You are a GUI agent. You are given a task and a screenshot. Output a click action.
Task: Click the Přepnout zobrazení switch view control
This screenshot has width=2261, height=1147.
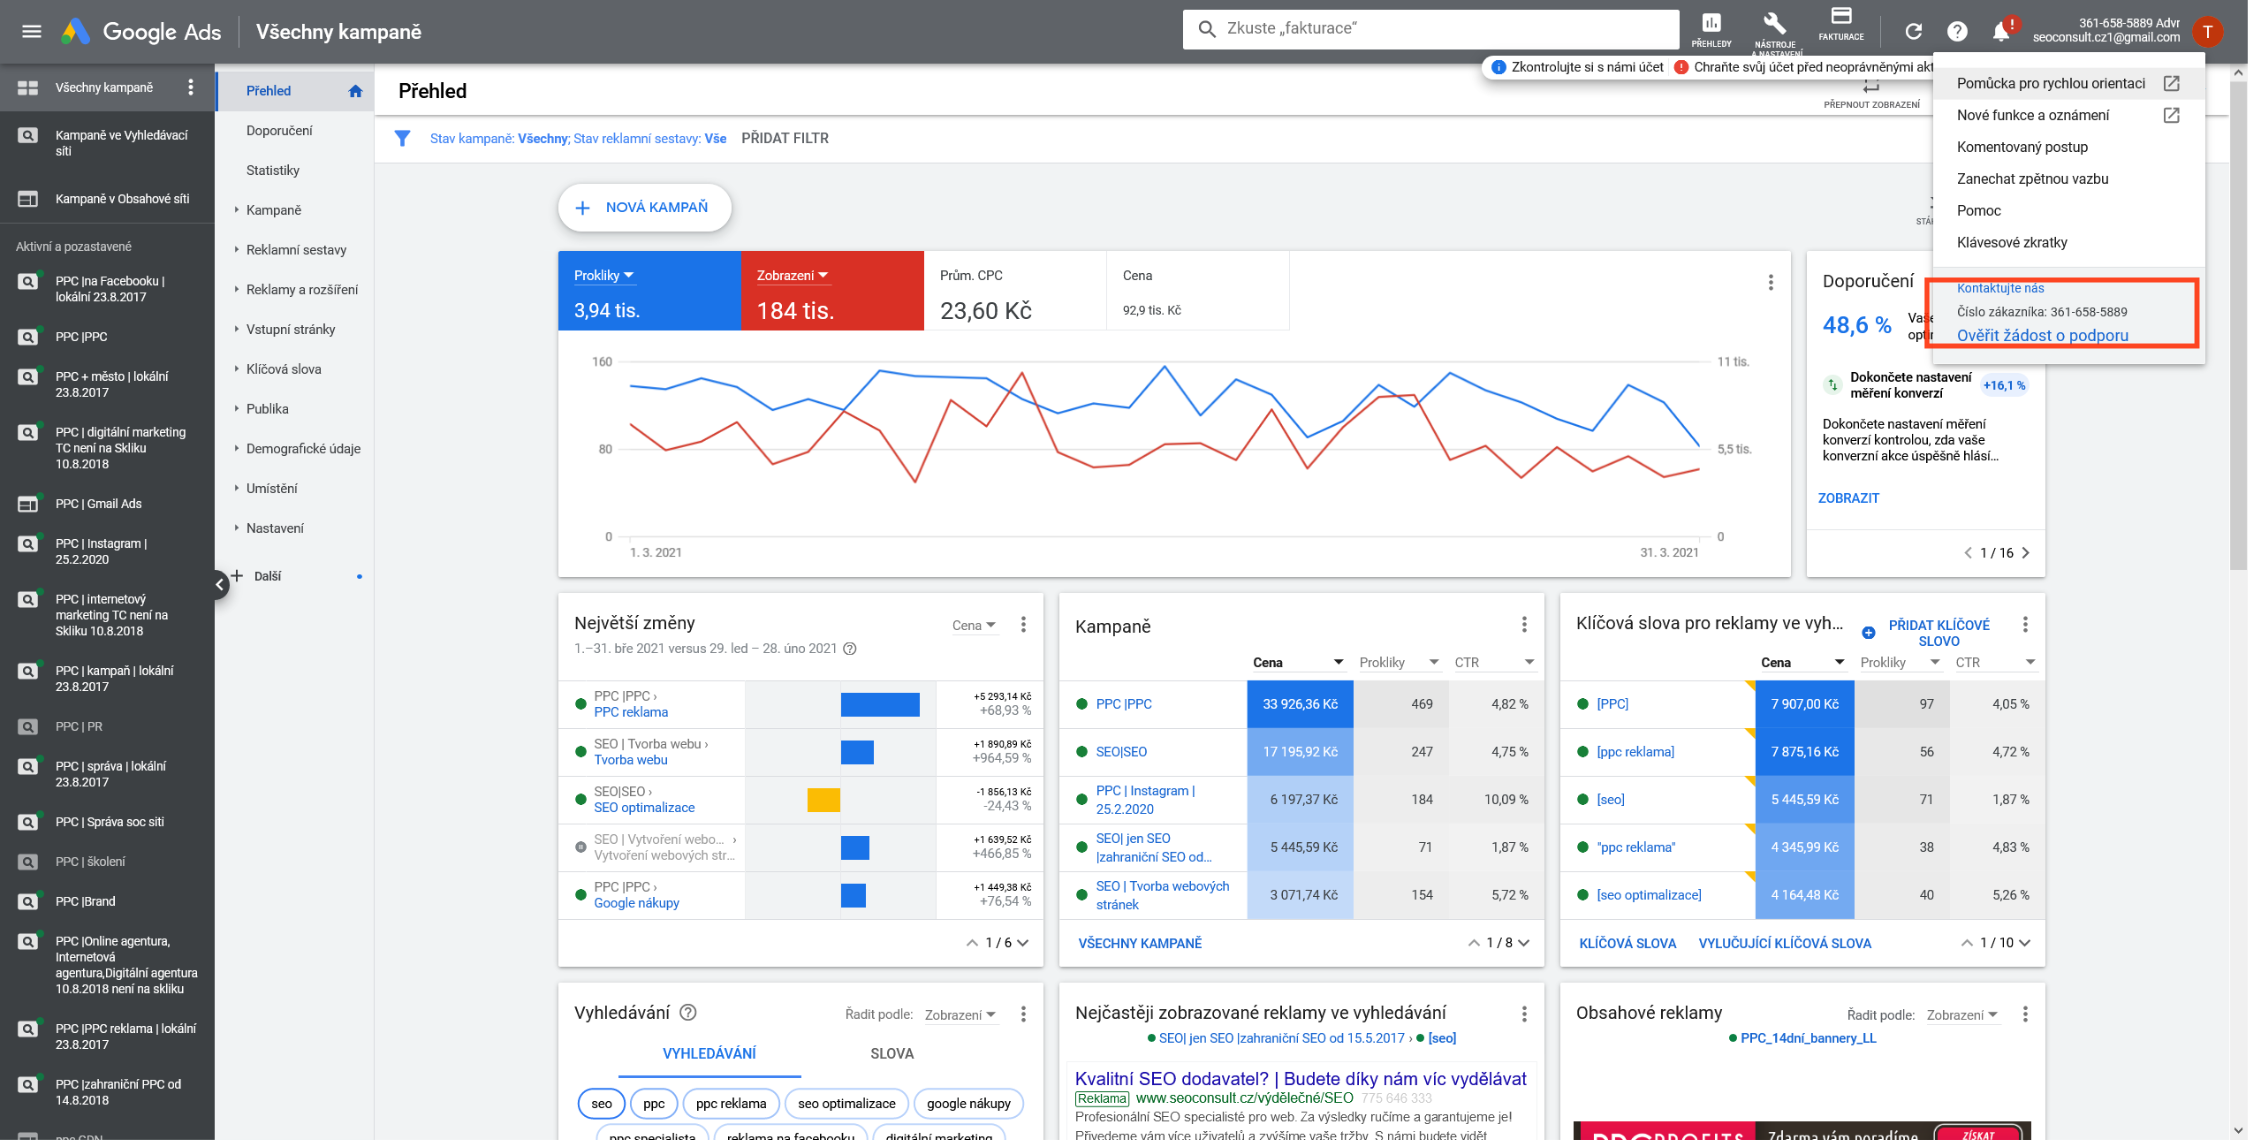(1882, 95)
